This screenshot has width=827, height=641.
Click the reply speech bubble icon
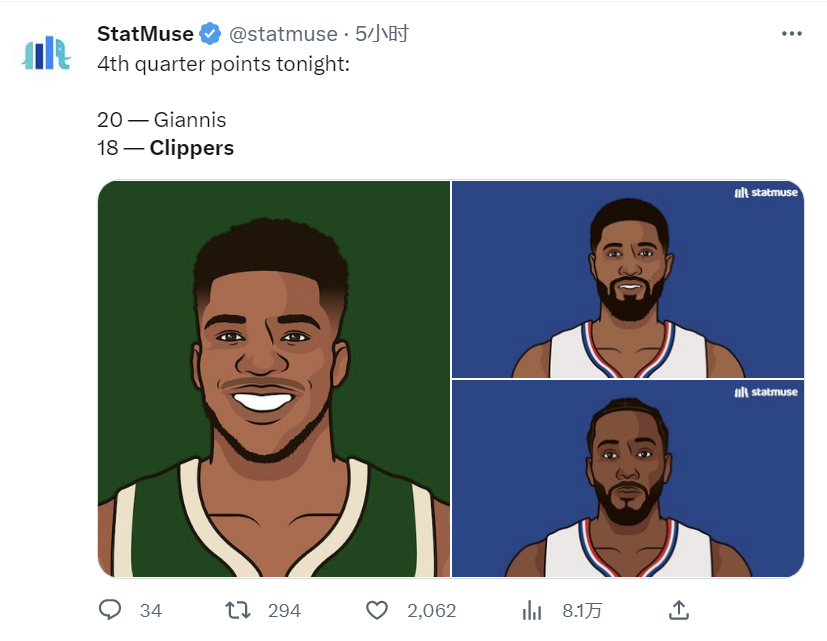click(x=110, y=610)
